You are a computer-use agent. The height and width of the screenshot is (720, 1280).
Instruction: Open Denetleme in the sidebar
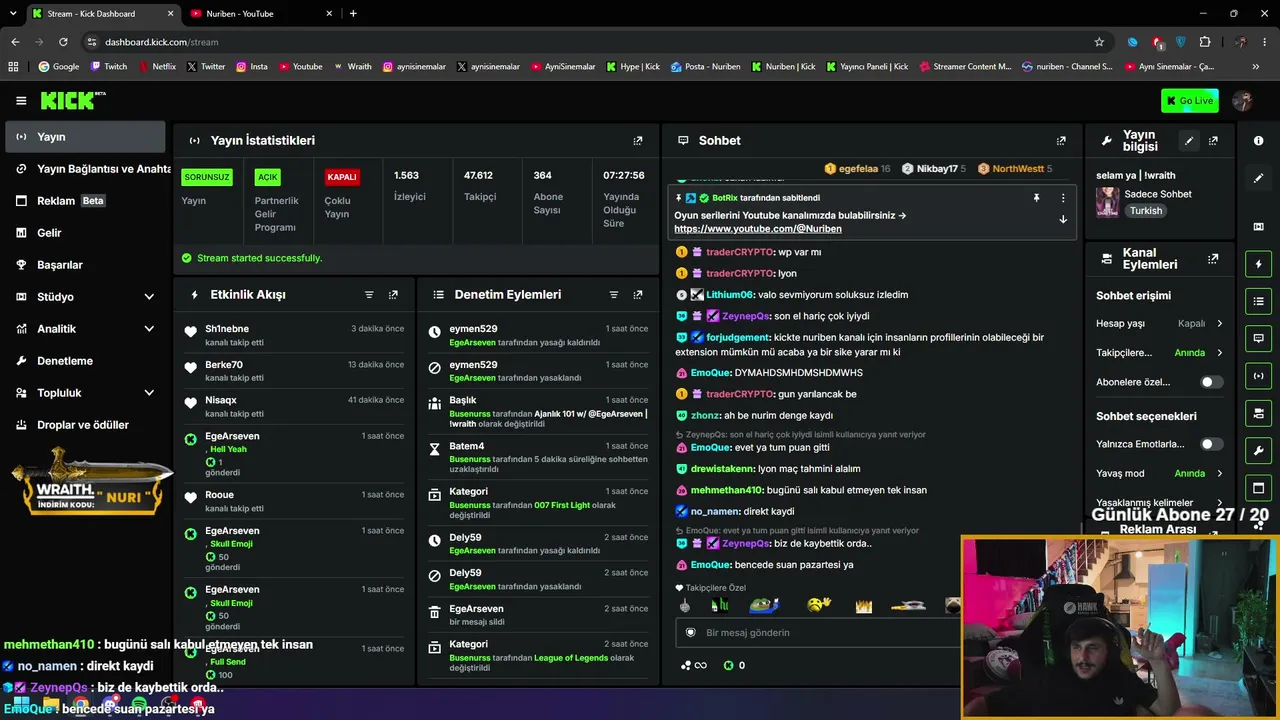pos(84,361)
